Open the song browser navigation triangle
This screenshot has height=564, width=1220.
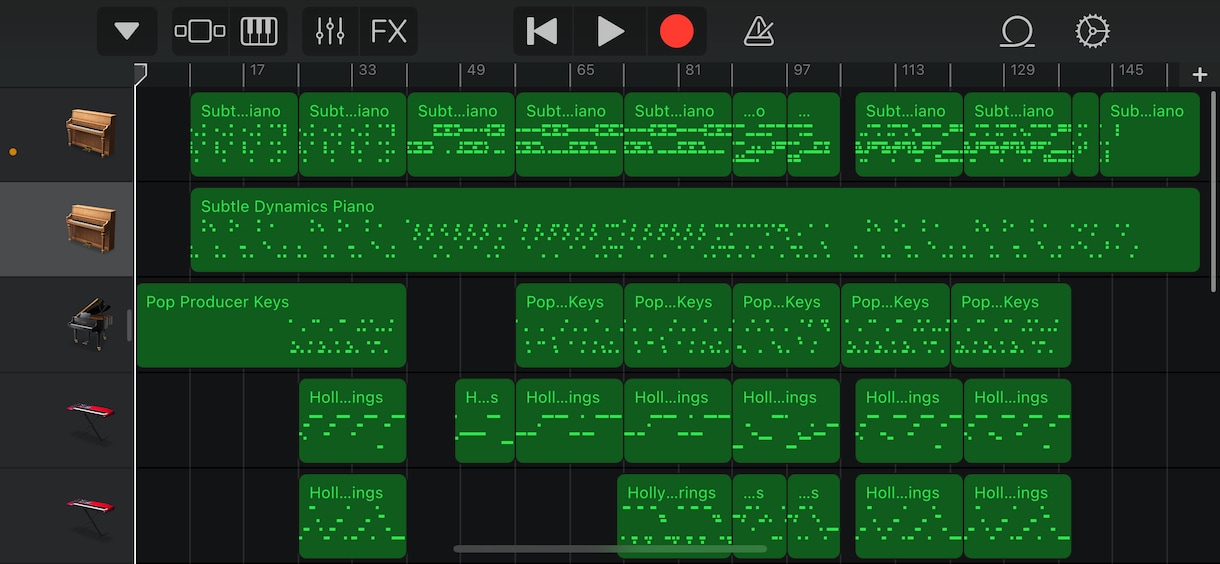127,31
